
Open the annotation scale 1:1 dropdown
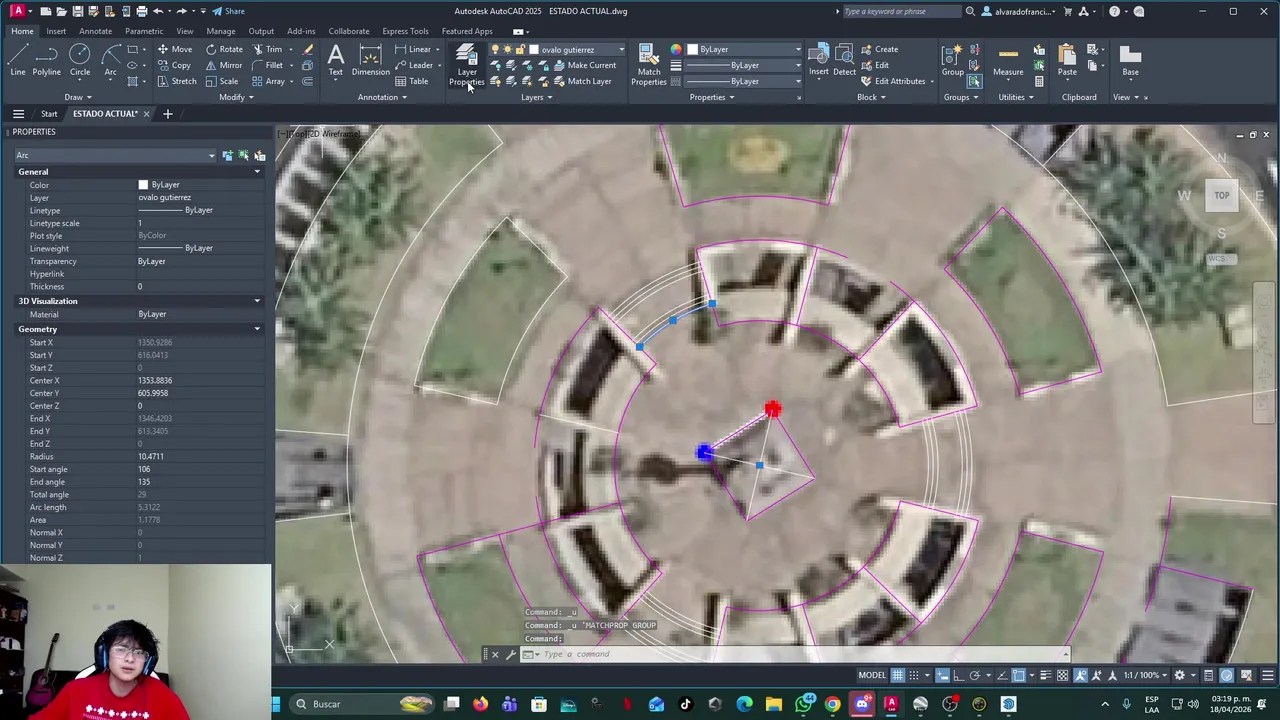[1145, 675]
